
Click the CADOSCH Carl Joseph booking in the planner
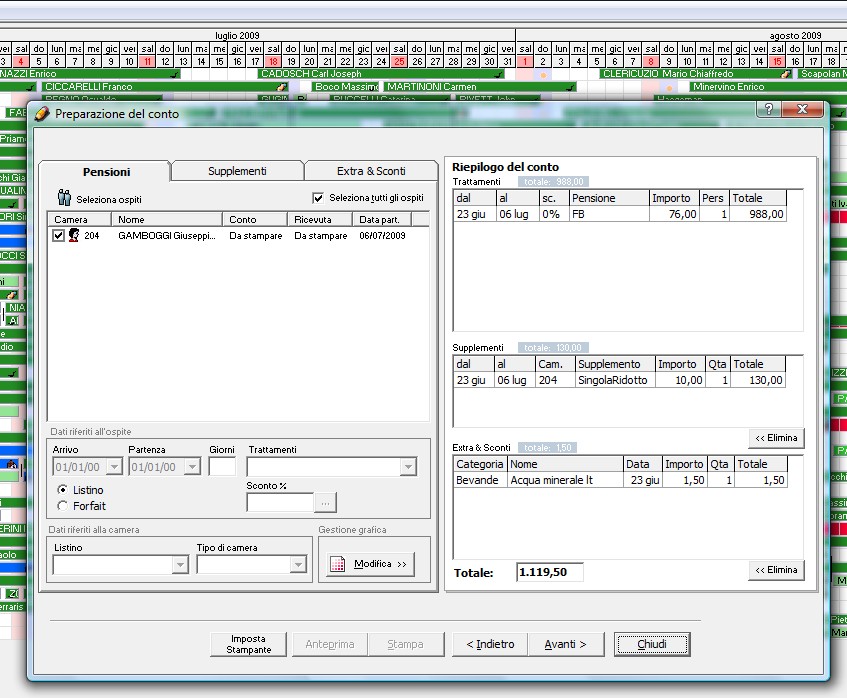coord(381,74)
